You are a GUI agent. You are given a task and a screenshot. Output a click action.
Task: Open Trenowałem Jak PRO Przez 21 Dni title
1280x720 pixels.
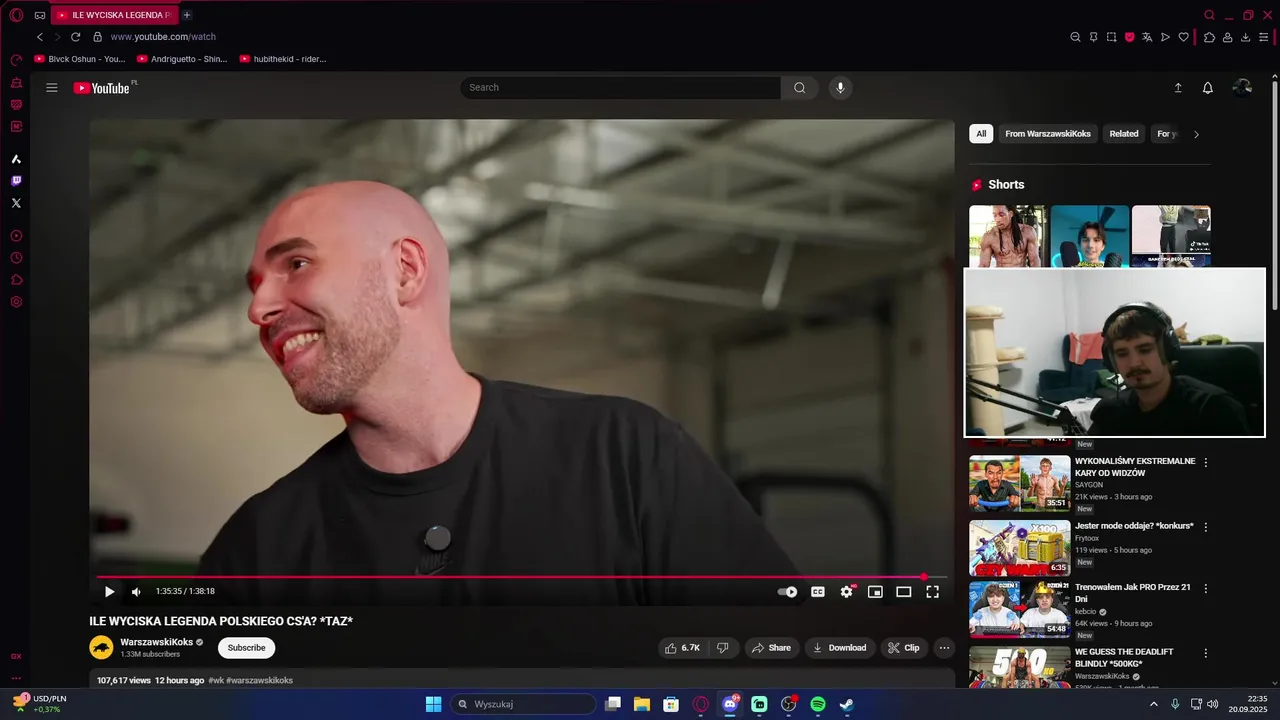1133,593
